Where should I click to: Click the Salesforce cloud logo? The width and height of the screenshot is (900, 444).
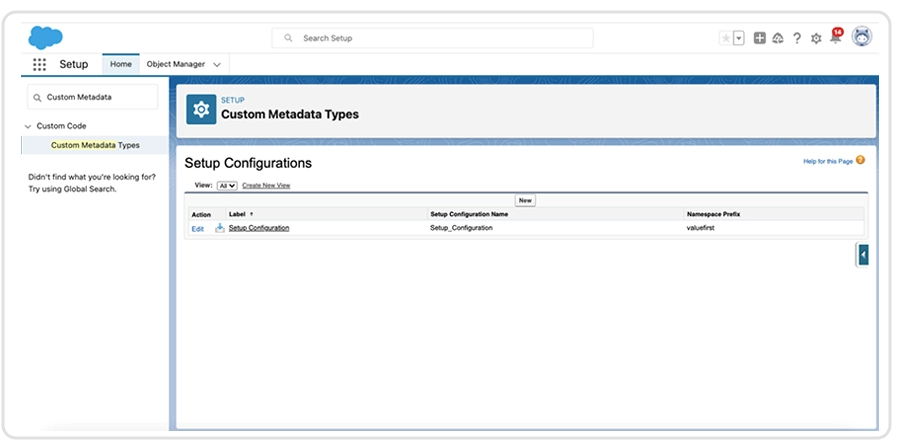[x=46, y=38]
